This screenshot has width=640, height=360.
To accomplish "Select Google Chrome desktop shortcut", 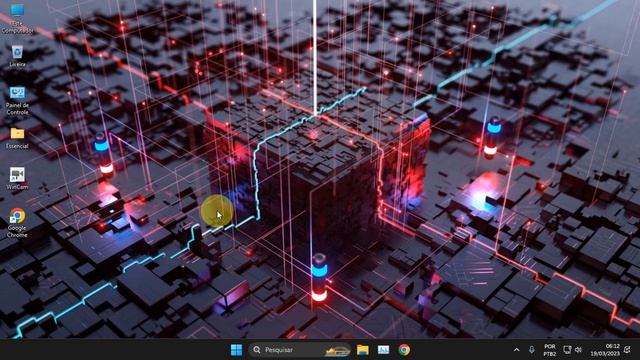I will click(x=17, y=222).
